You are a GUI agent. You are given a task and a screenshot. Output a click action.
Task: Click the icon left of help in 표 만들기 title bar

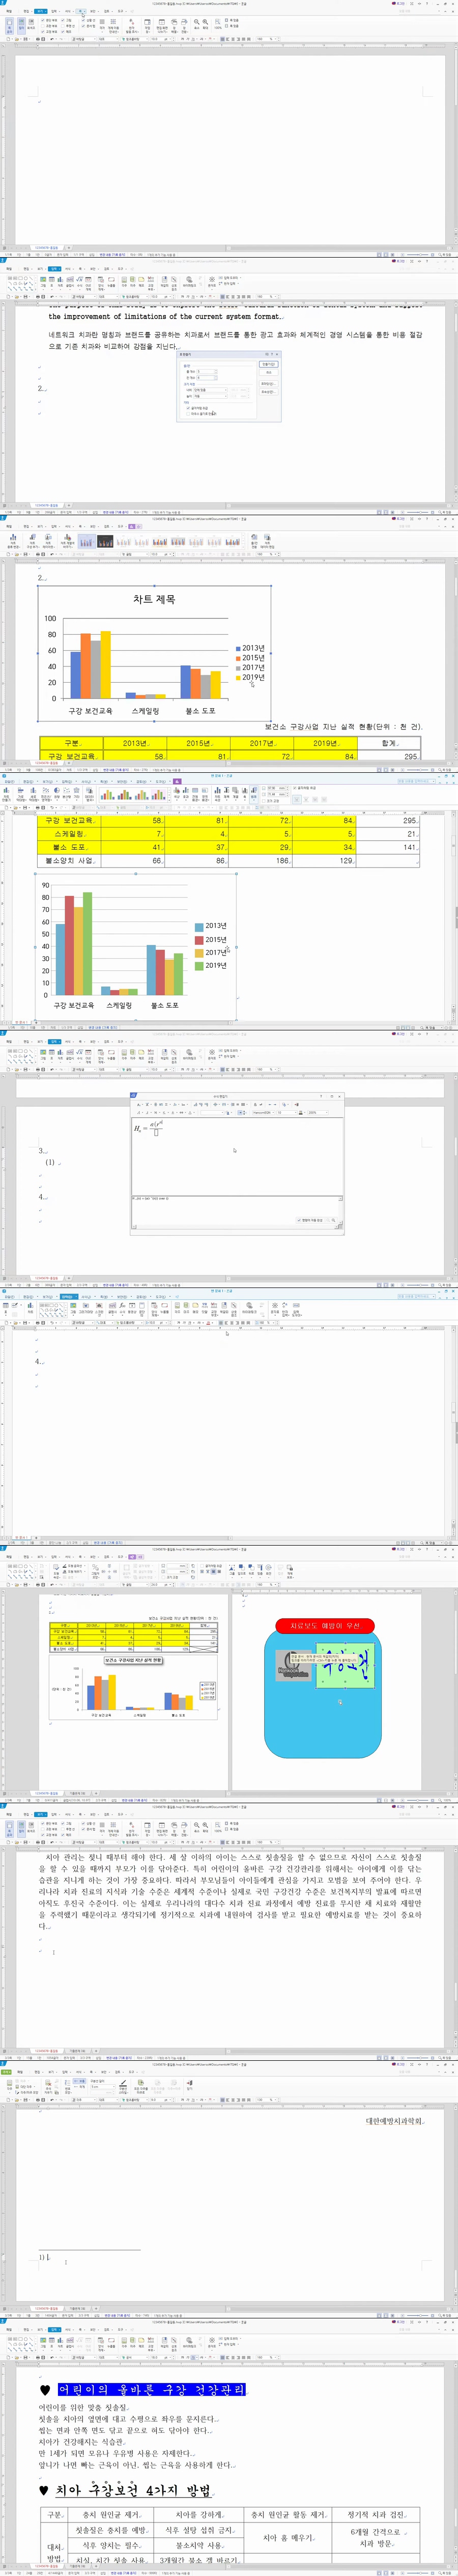pyautogui.click(x=266, y=354)
